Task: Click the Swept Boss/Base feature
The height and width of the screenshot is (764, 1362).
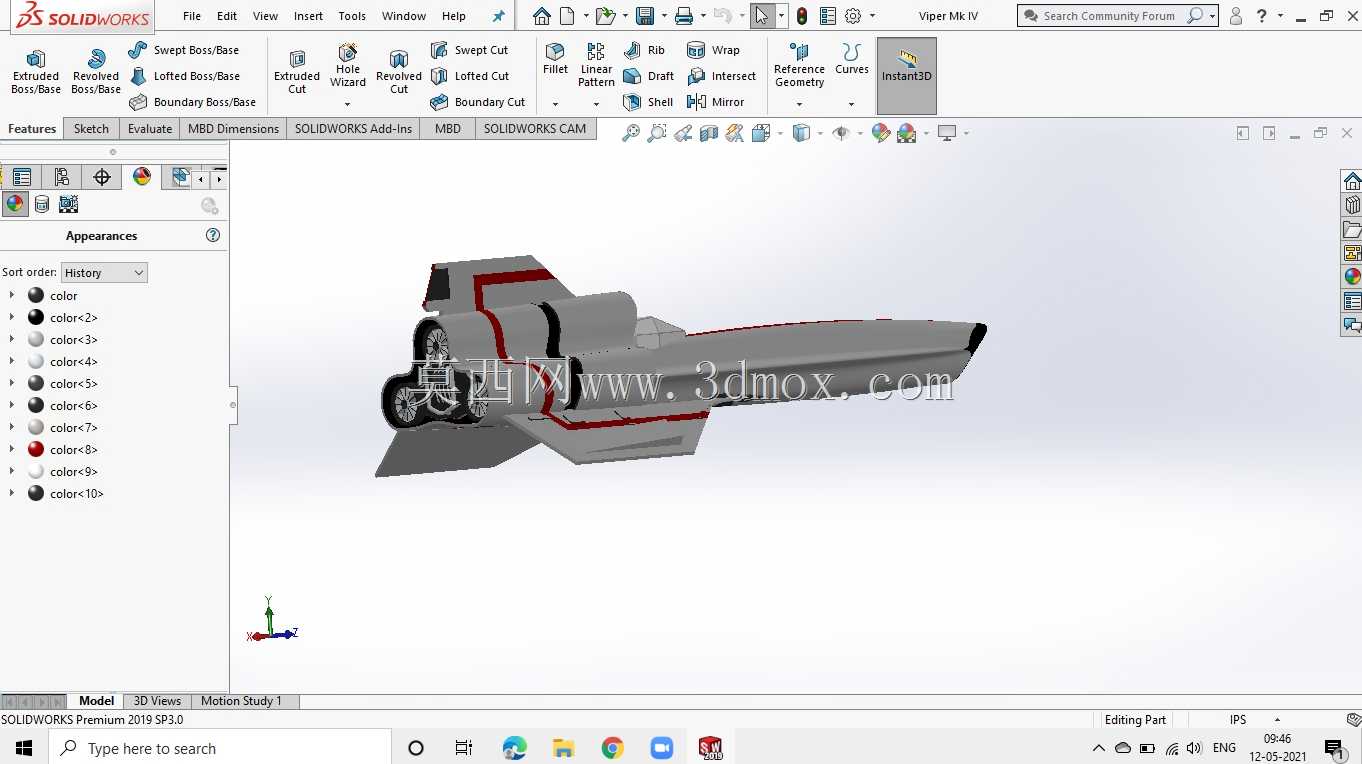Action: (184, 50)
